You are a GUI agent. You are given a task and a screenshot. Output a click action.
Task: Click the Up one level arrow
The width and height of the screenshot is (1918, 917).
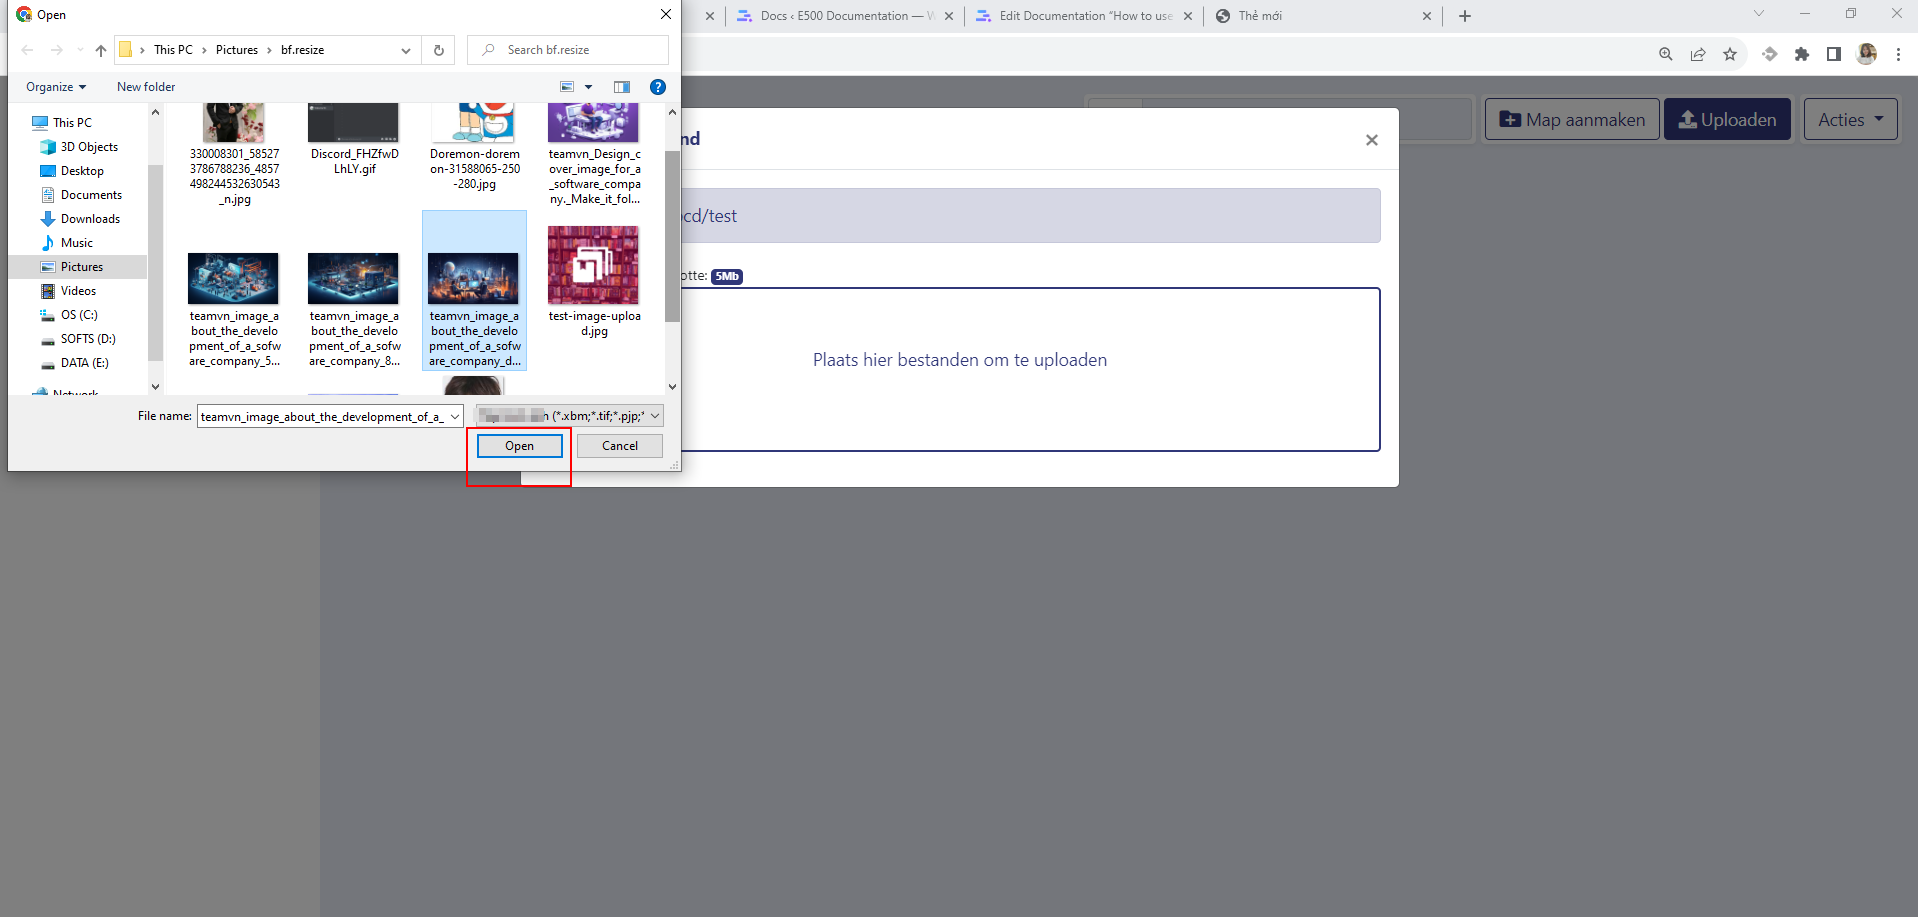click(x=101, y=50)
